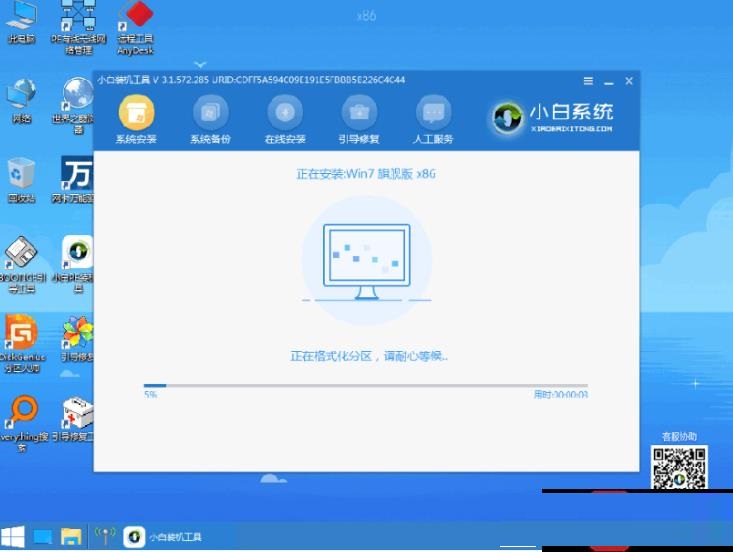Click the 正在格式化分区 status message
Screen dimensions: 733x552
(369, 356)
